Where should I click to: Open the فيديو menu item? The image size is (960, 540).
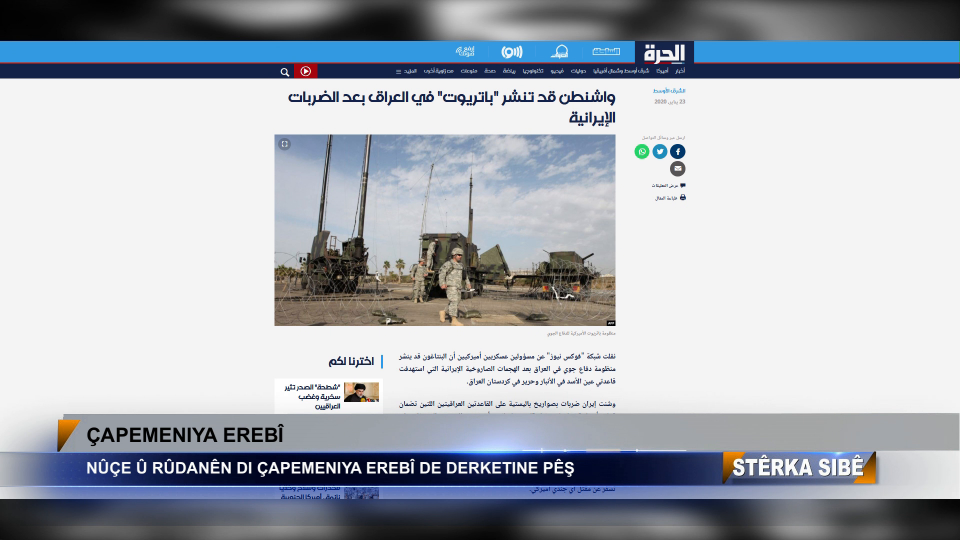pos(557,71)
